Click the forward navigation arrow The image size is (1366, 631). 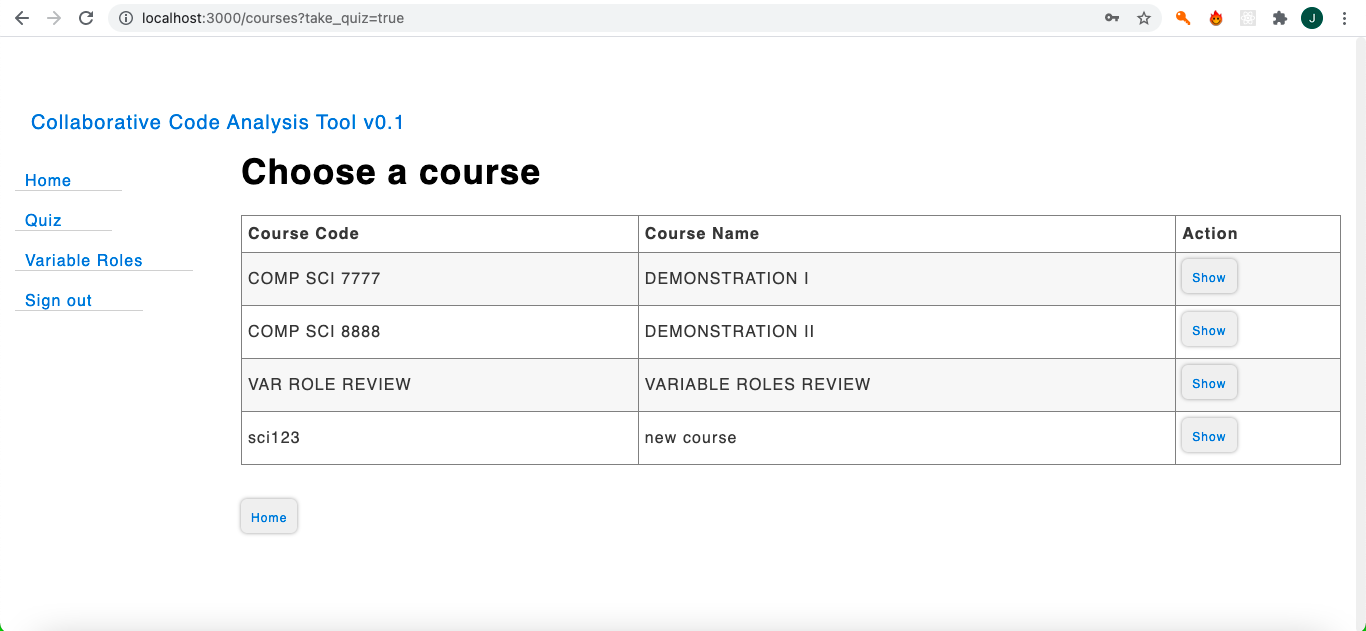(x=53, y=17)
